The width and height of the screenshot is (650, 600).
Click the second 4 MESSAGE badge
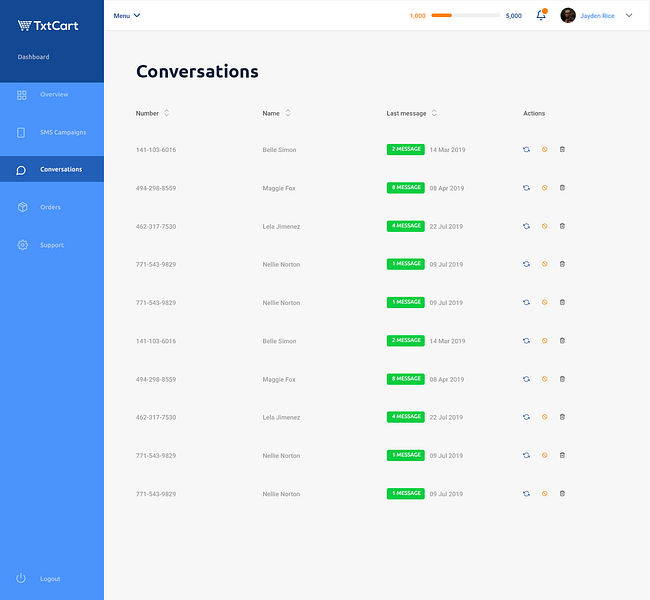pos(405,417)
